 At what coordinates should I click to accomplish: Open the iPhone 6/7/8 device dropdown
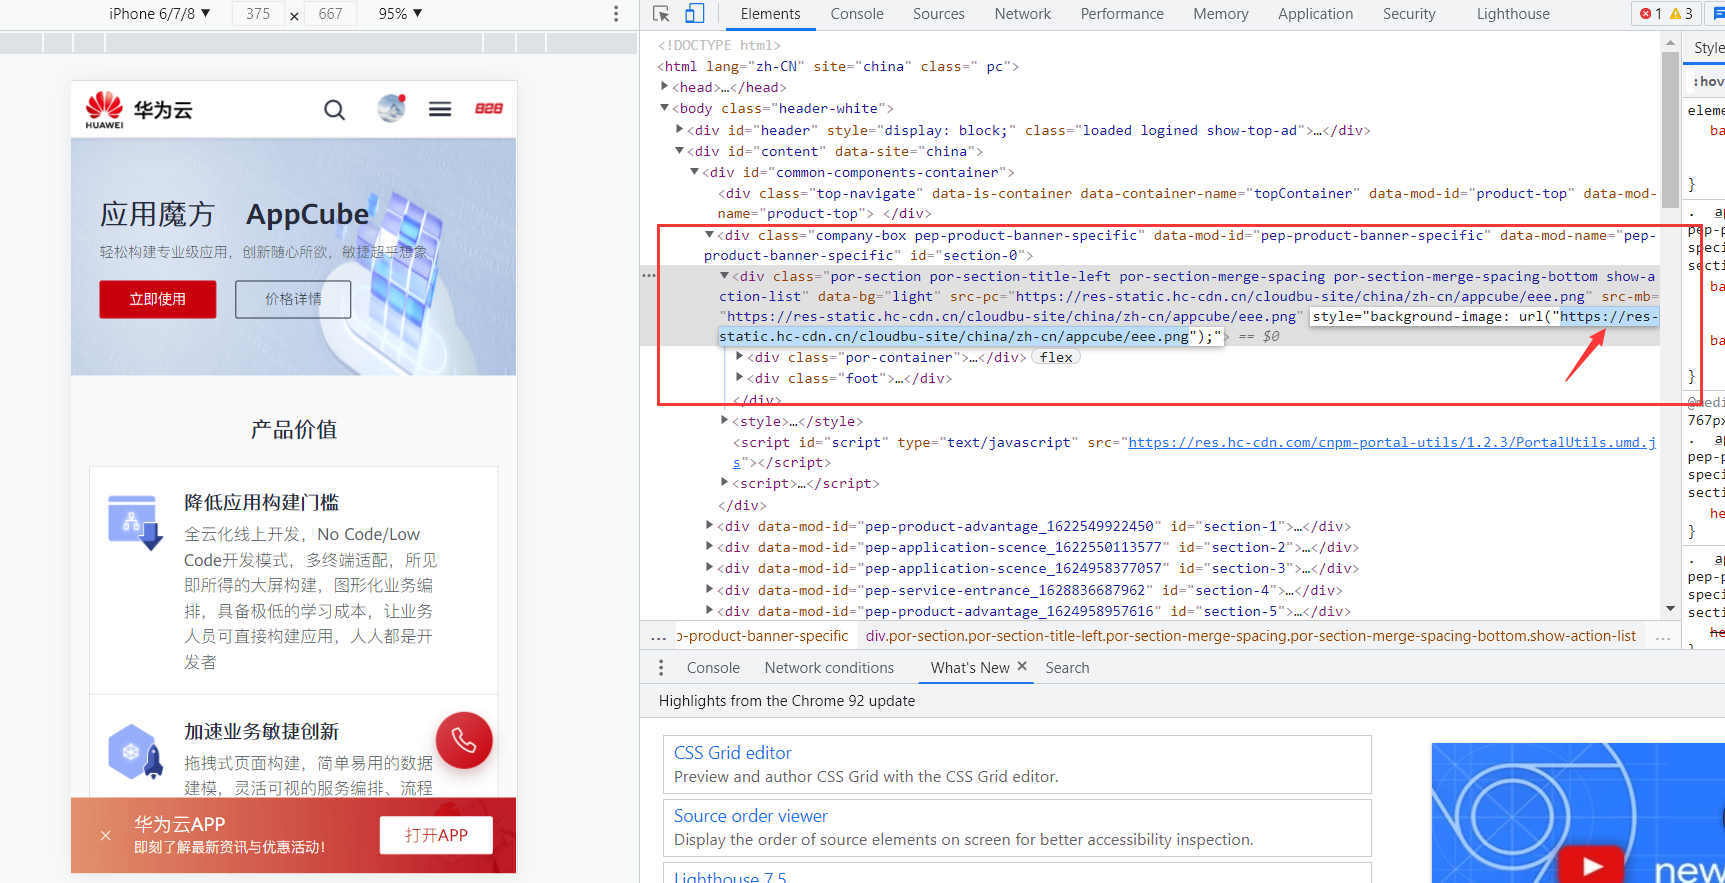(x=159, y=14)
